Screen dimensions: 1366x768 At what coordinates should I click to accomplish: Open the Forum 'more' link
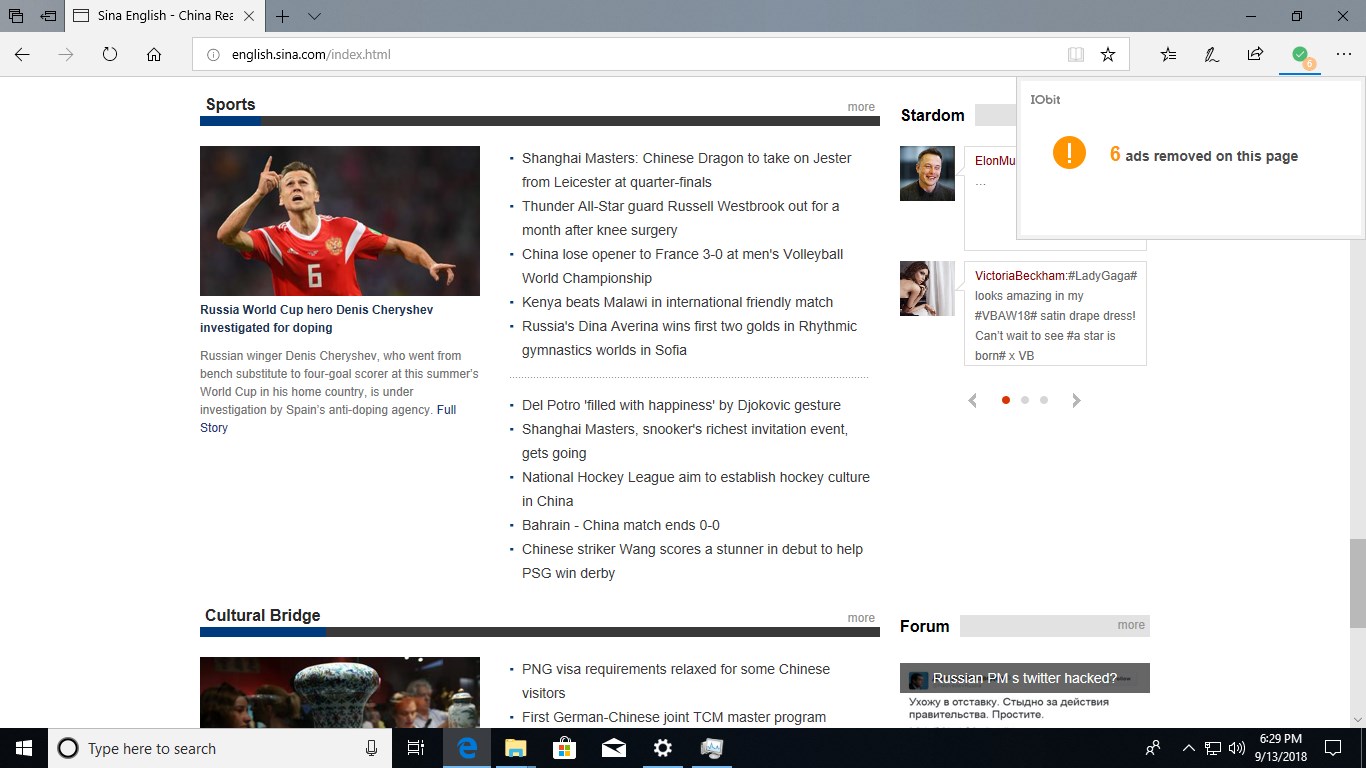click(x=1131, y=625)
